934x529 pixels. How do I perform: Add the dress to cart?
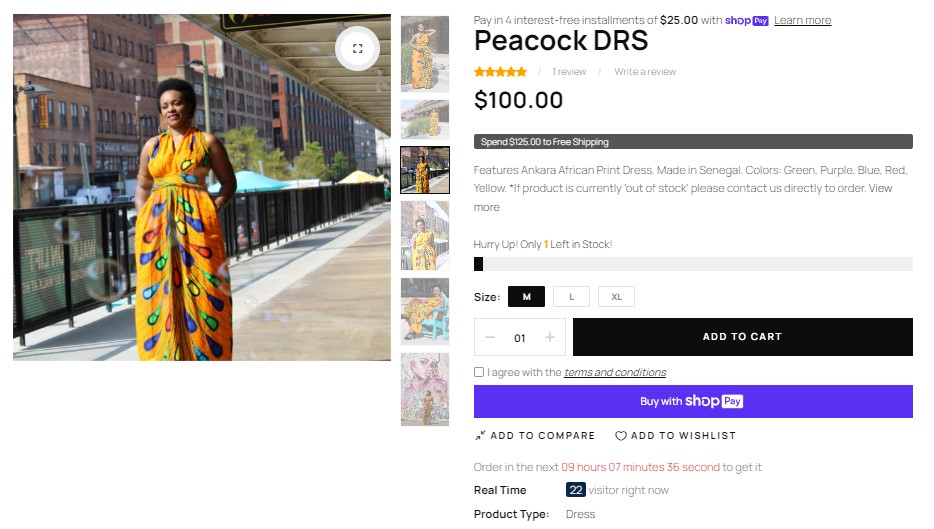tap(743, 337)
